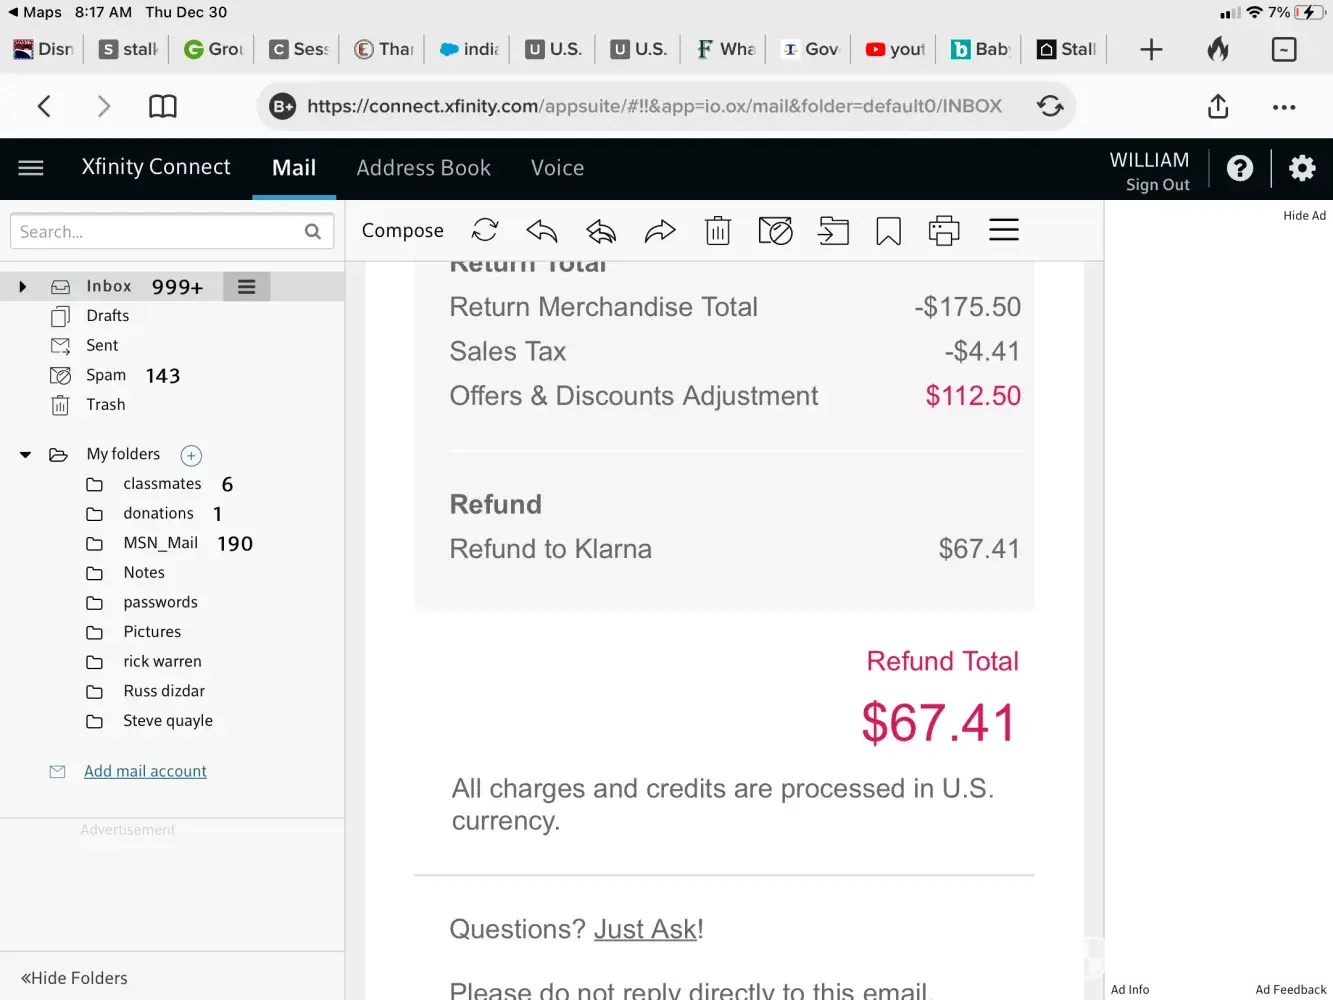
Task: Delete the email with the trash icon
Action: tap(718, 231)
